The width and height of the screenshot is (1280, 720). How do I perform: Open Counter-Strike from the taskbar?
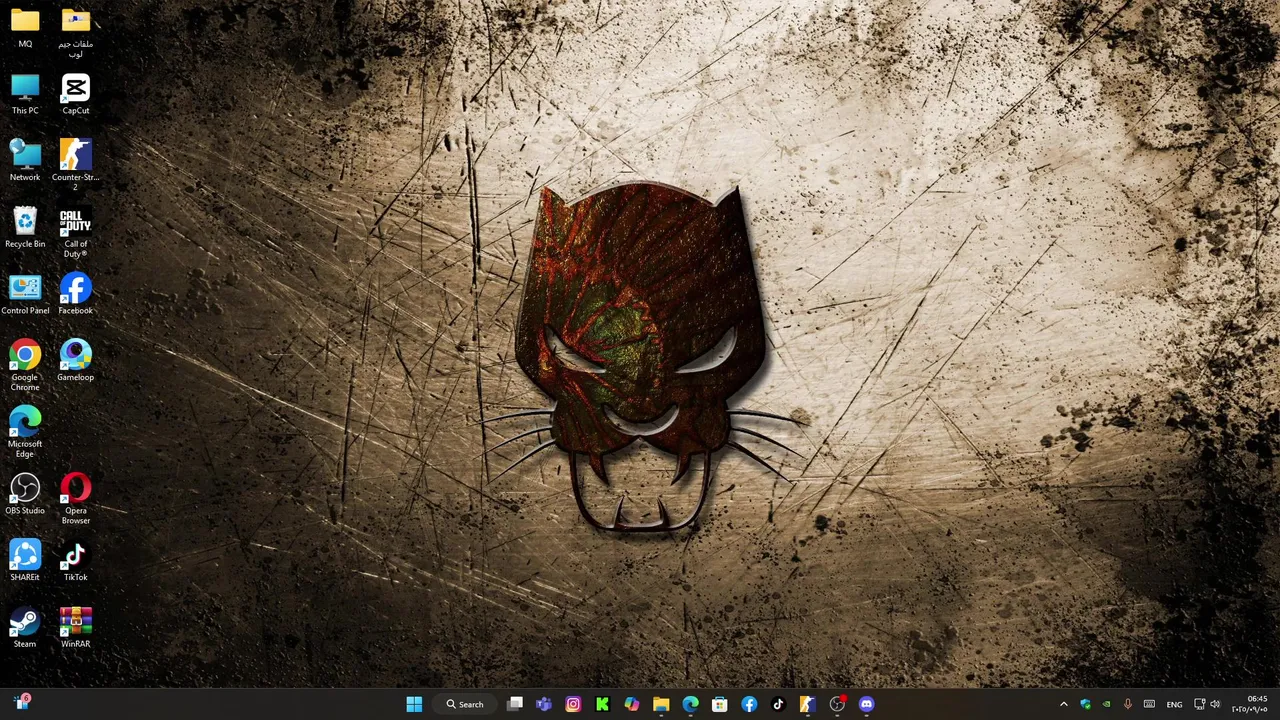coord(807,704)
